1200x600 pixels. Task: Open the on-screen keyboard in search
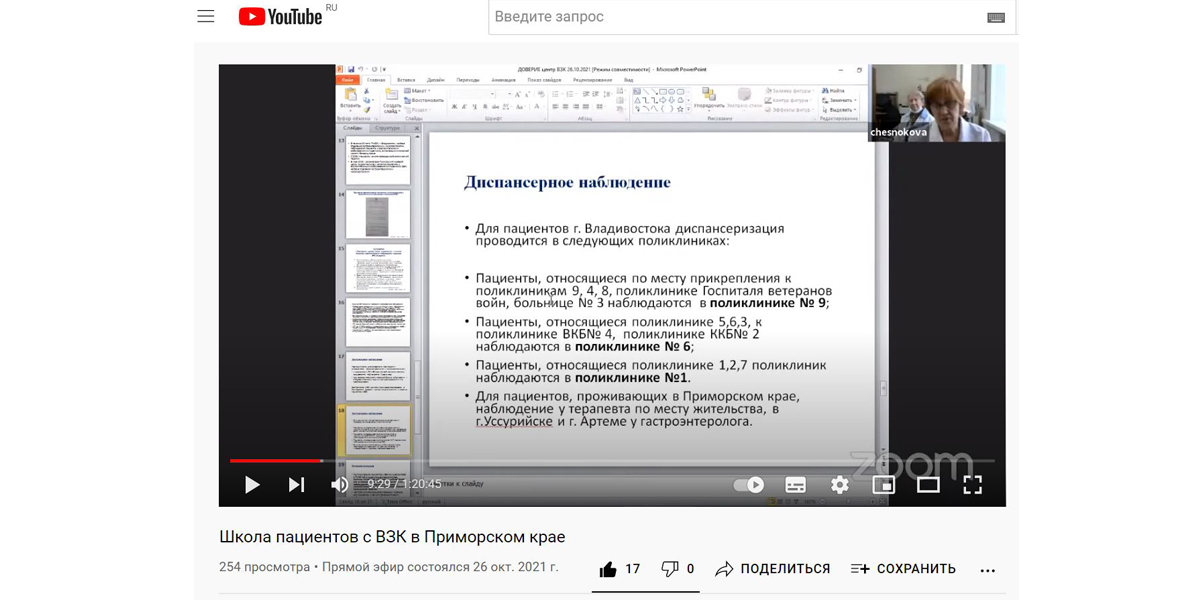[995, 18]
